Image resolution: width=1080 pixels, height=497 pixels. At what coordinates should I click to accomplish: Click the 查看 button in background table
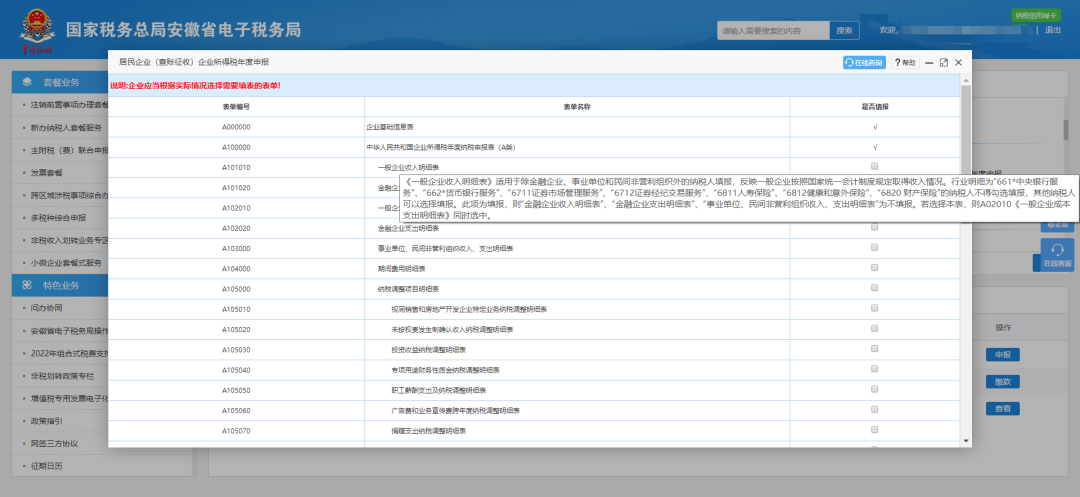[1002, 409]
